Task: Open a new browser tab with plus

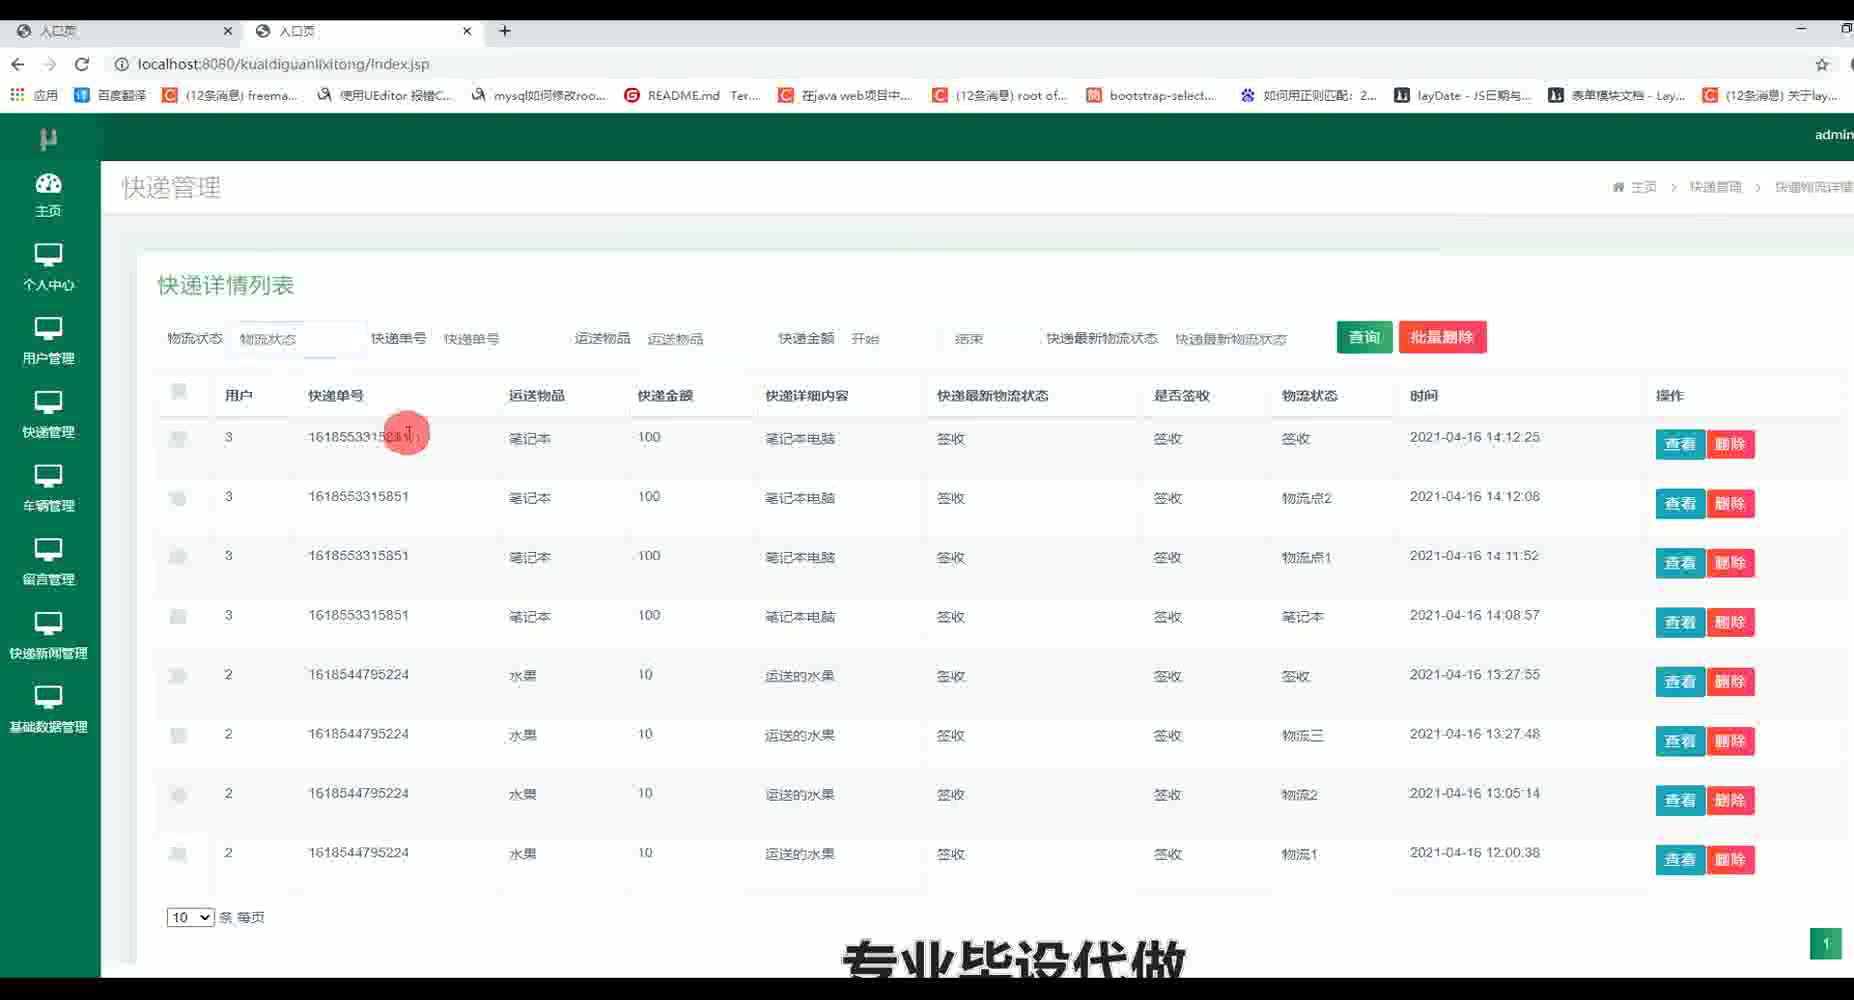Action: pyautogui.click(x=505, y=31)
